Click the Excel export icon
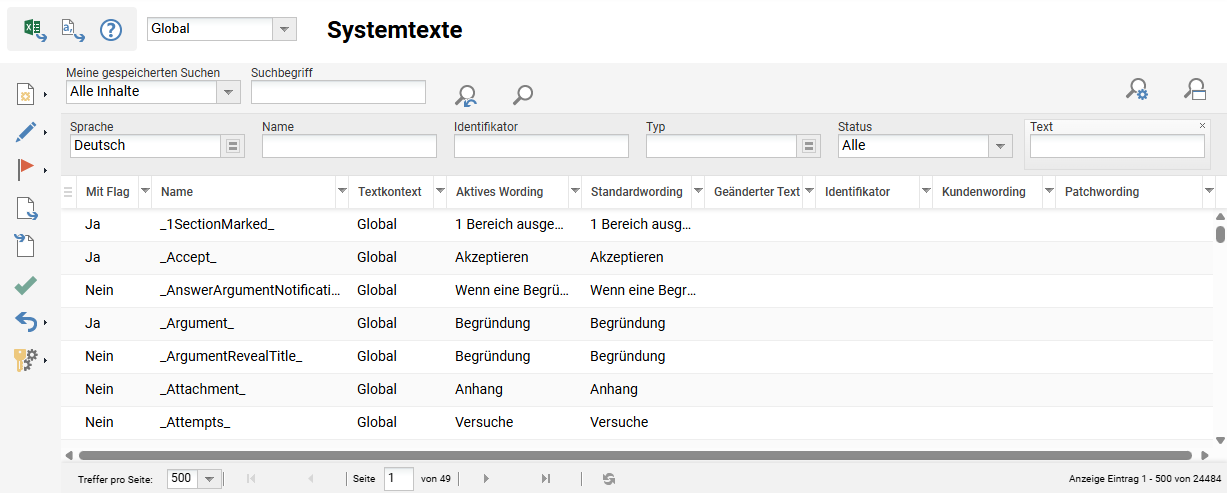This screenshot has width=1227, height=493. pos(34,29)
